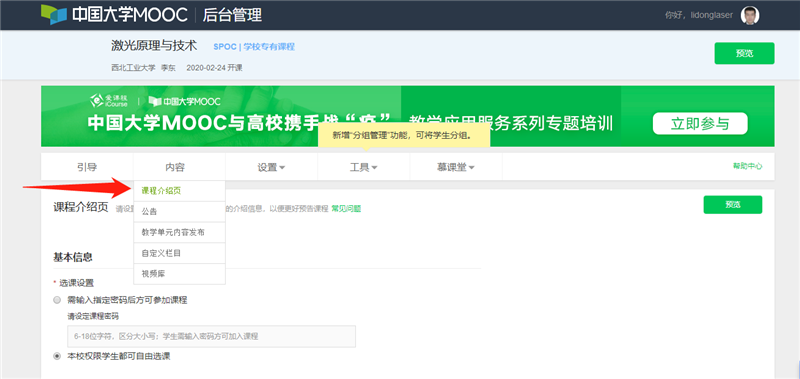Select 本校权限学生都可自由选课 radio option

pos(57,356)
